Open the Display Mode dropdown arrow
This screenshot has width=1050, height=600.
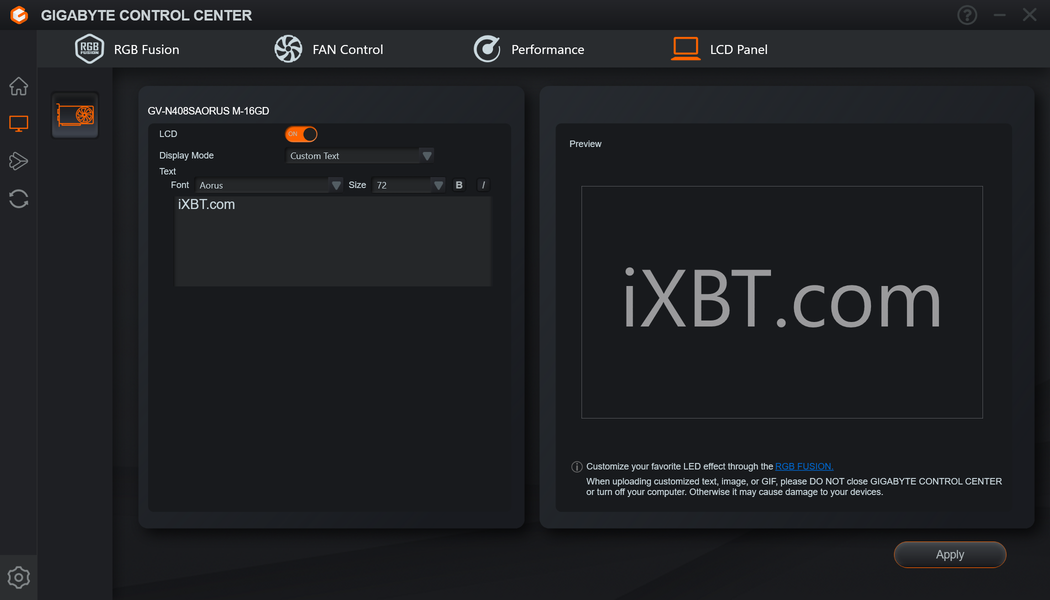(x=427, y=155)
